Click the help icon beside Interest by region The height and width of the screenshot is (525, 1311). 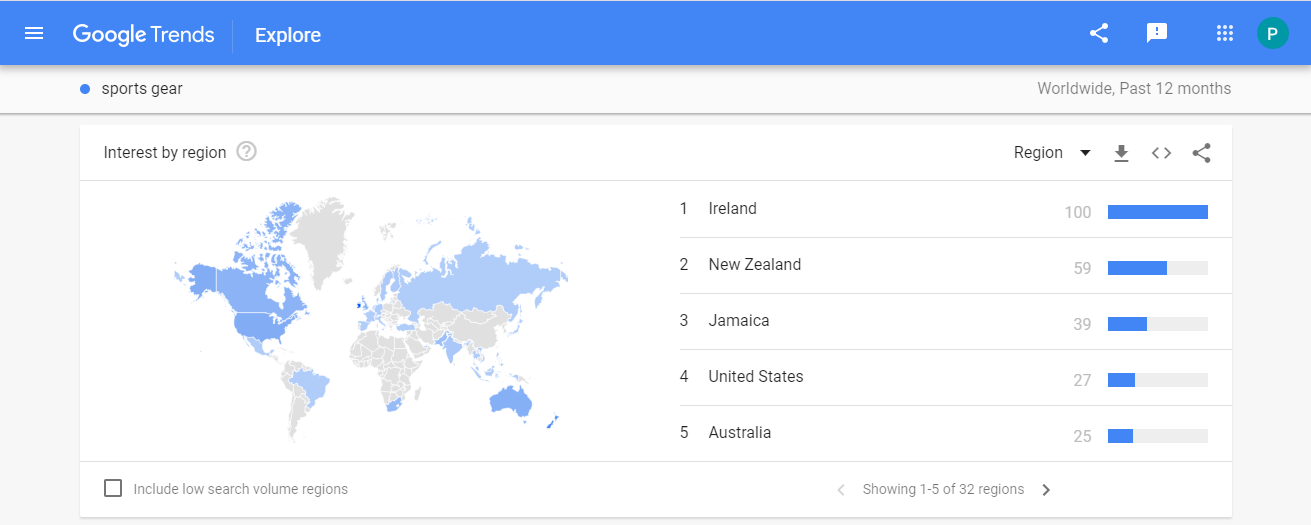[x=247, y=152]
